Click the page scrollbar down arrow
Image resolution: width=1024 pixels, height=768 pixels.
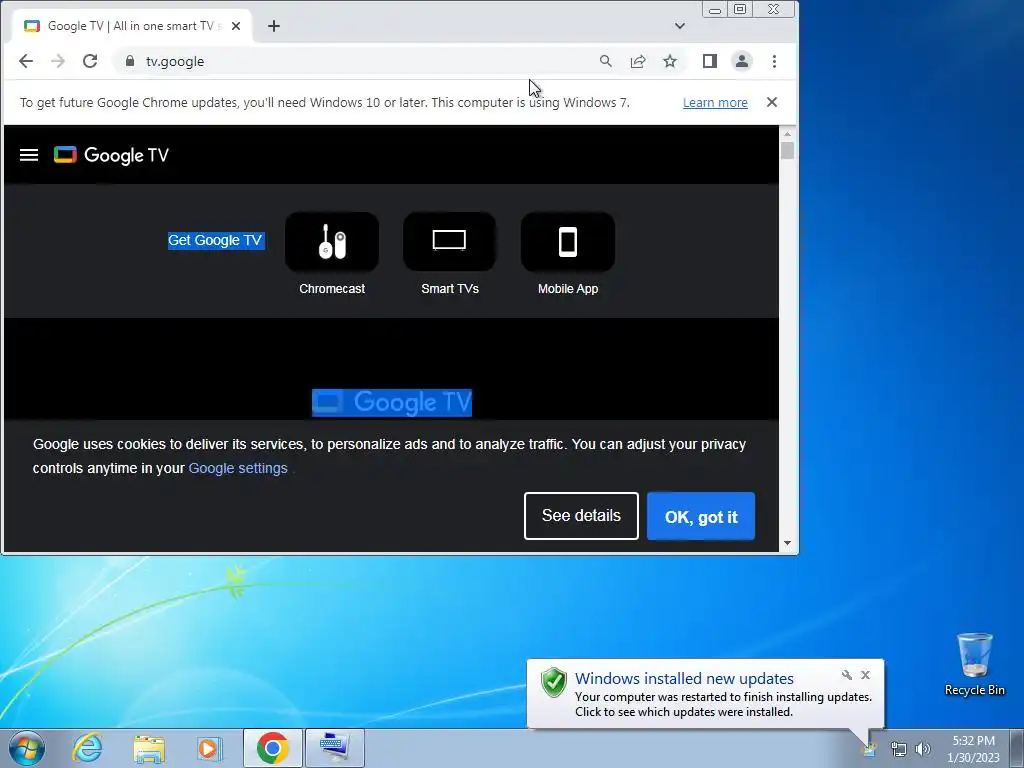[788, 543]
